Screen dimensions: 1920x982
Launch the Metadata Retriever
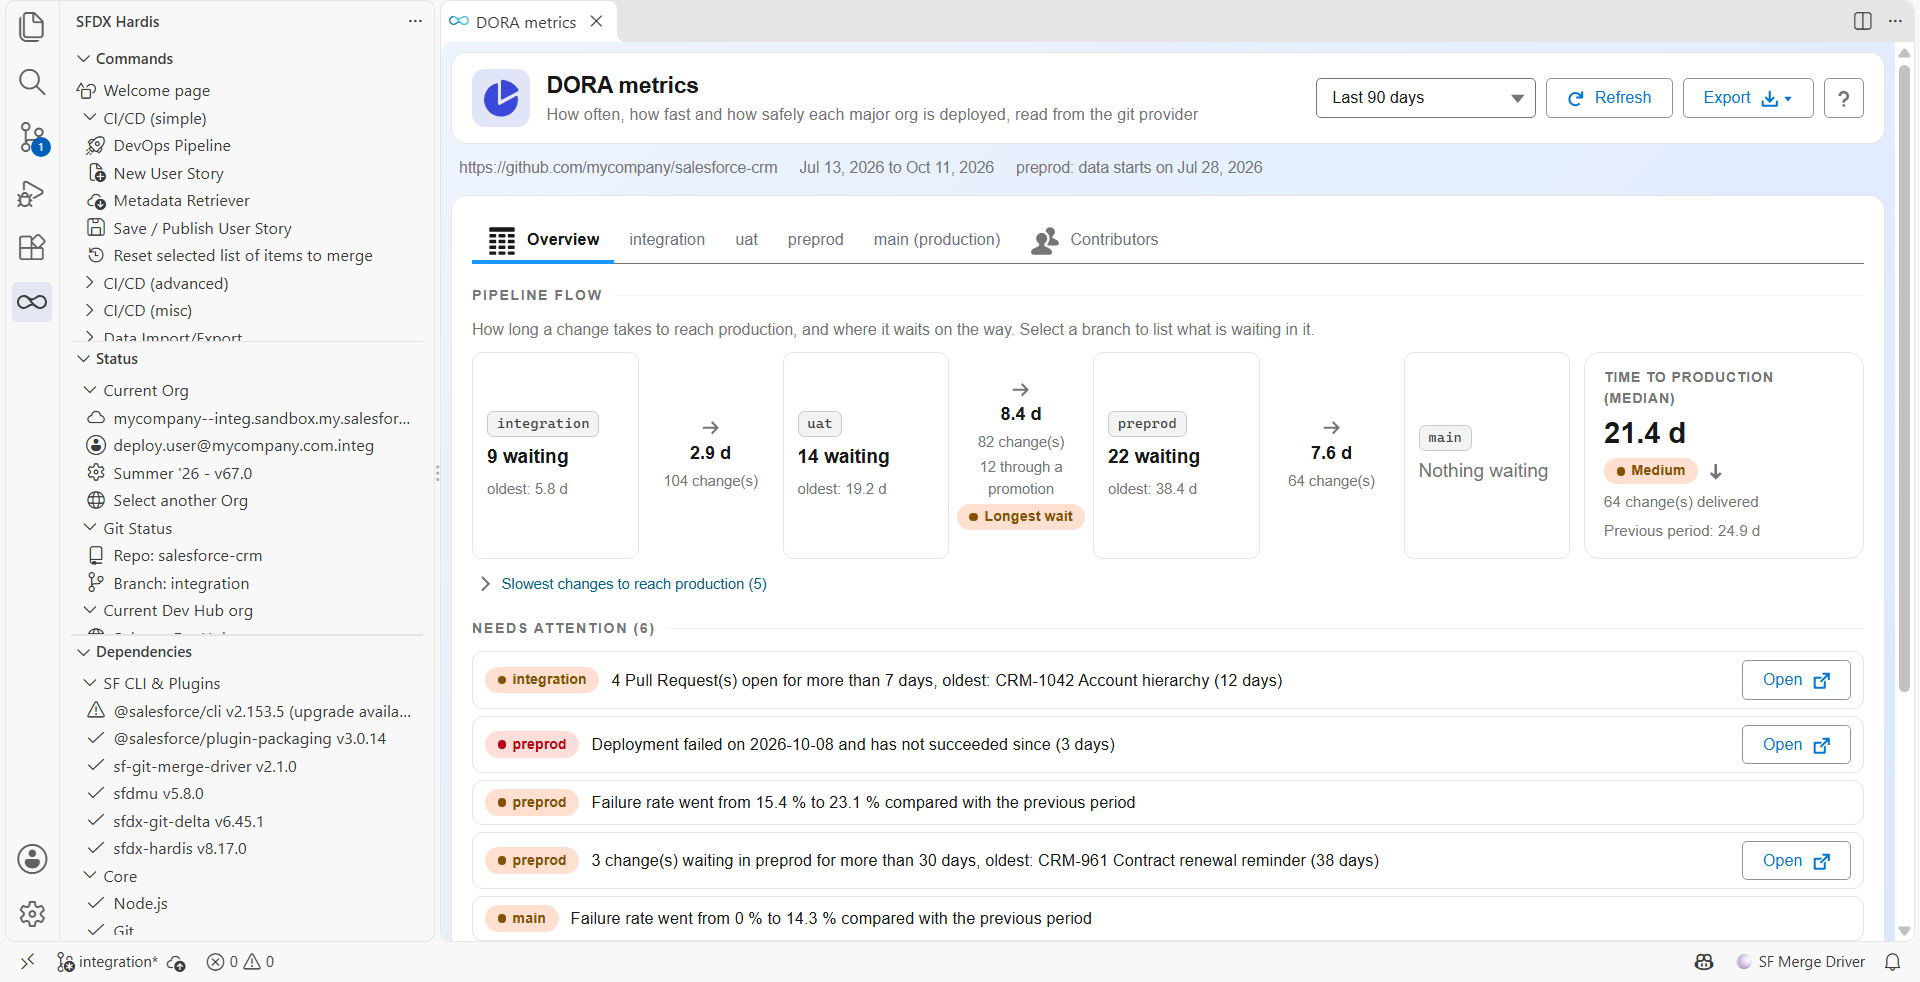click(181, 200)
